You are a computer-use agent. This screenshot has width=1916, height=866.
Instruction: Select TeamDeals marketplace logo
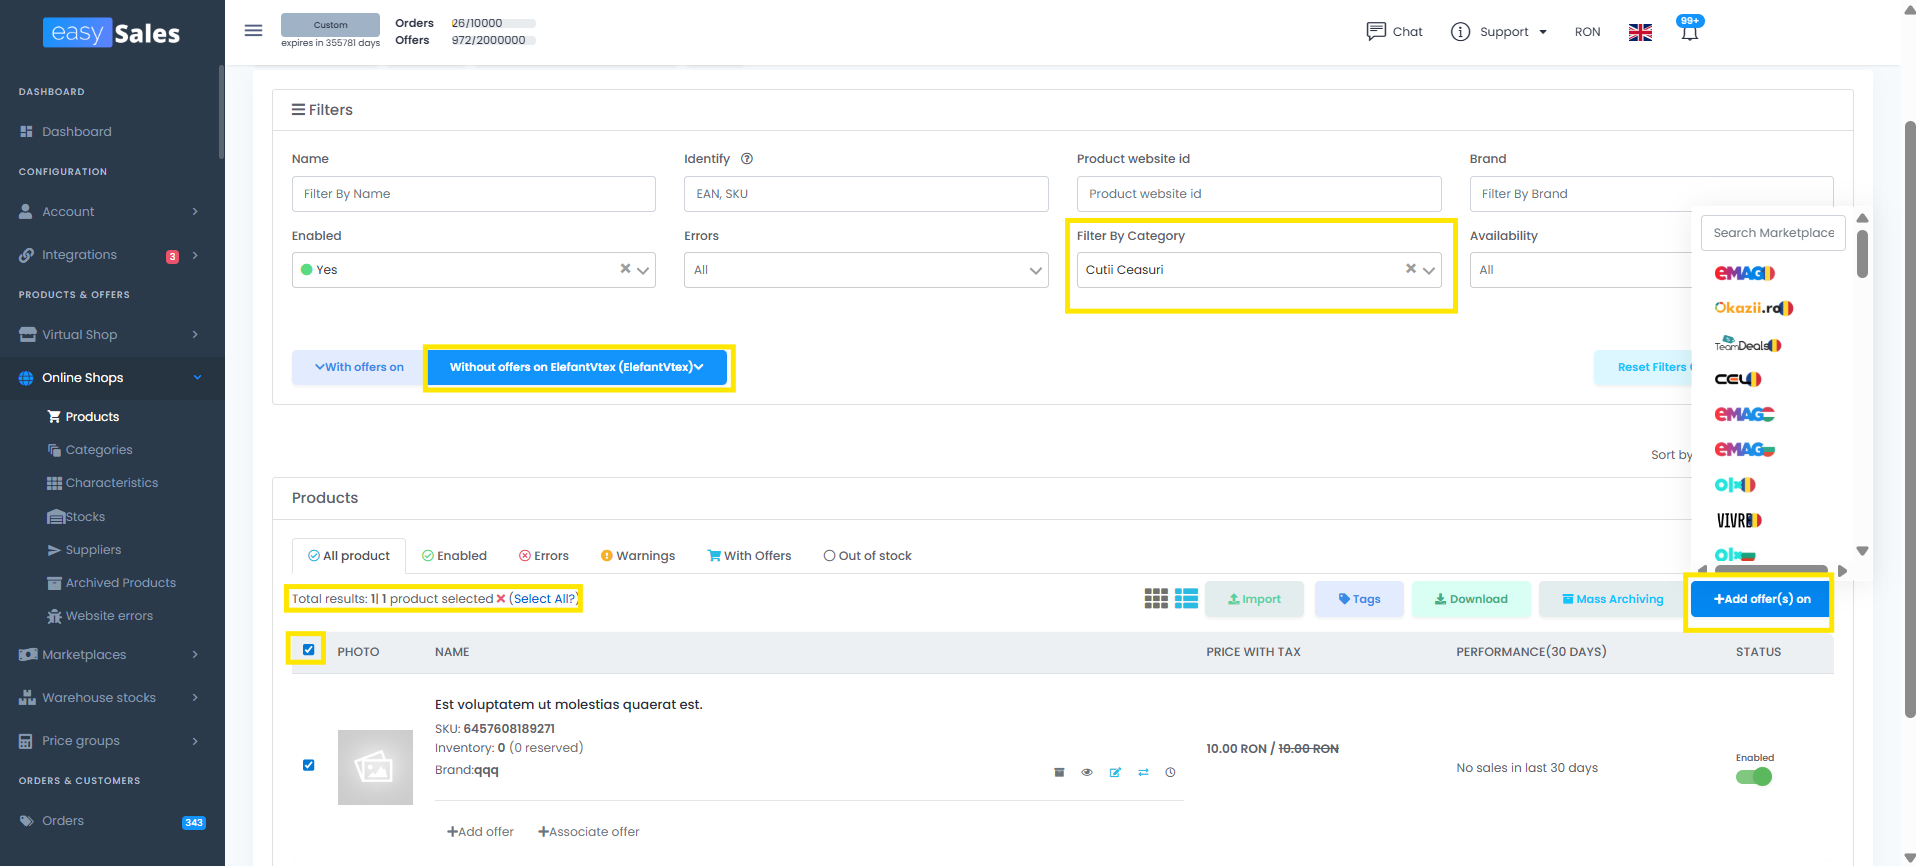[x=1748, y=344]
